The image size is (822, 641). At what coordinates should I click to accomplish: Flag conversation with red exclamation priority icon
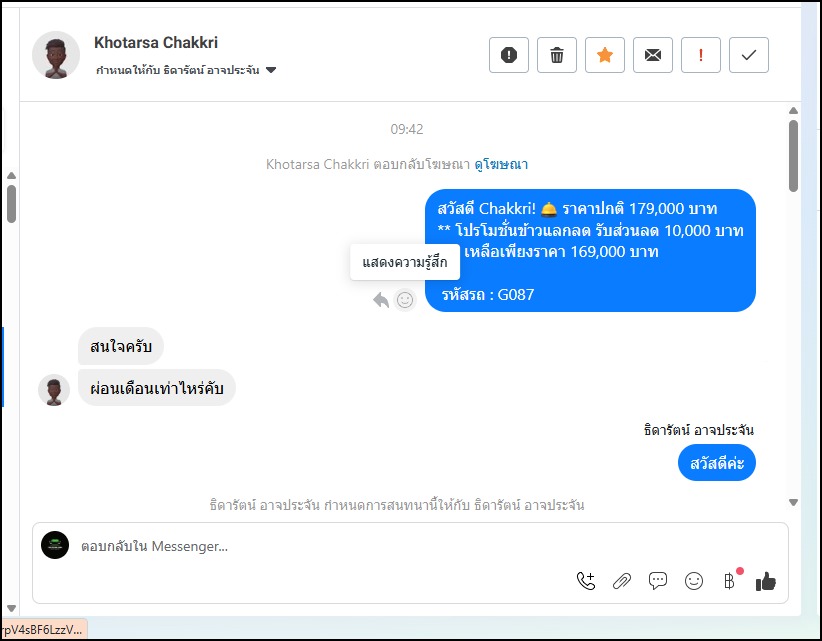(x=700, y=55)
